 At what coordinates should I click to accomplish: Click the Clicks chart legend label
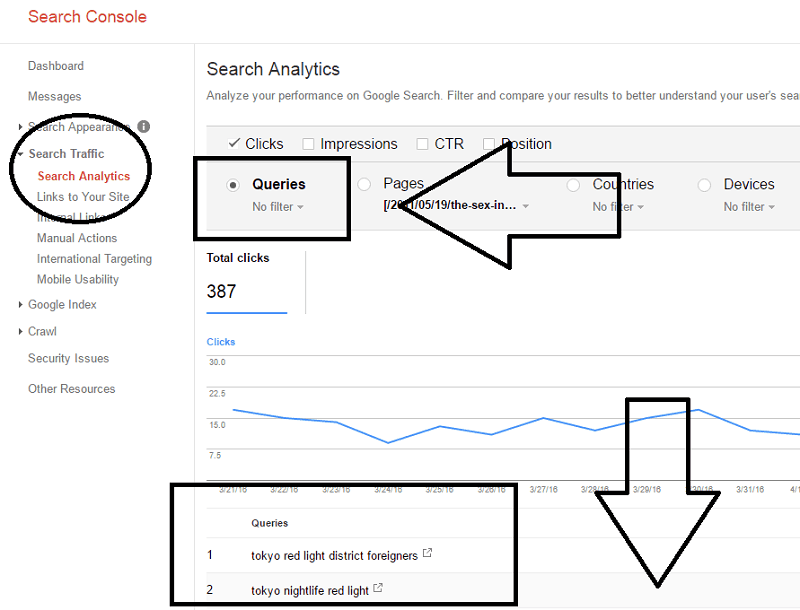coord(221,342)
